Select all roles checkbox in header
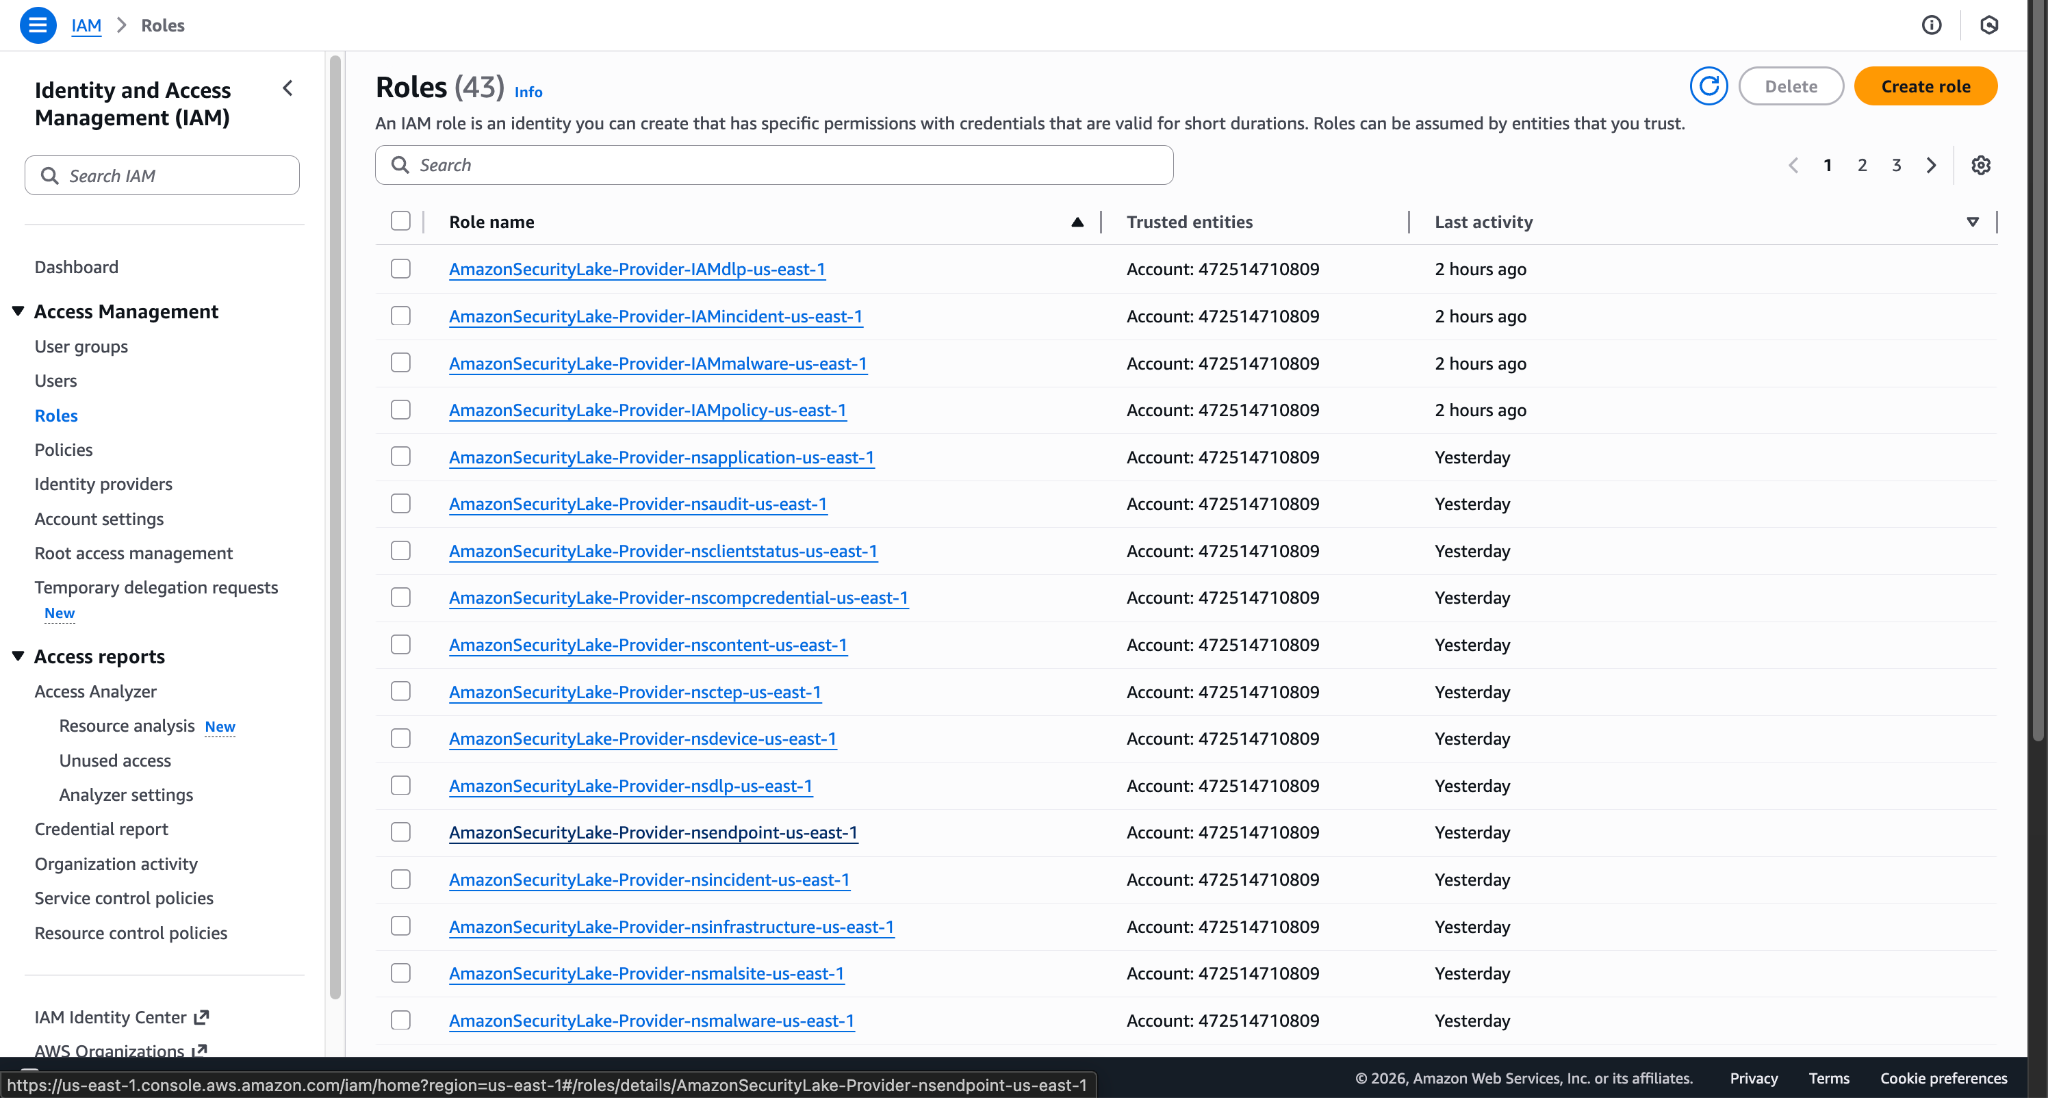This screenshot has width=2048, height=1098. pyautogui.click(x=401, y=221)
